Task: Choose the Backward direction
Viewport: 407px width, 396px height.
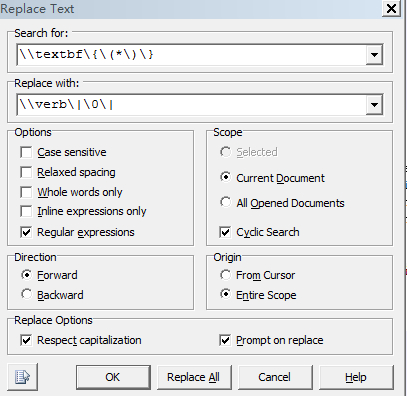Action: [x=26, y=294]
